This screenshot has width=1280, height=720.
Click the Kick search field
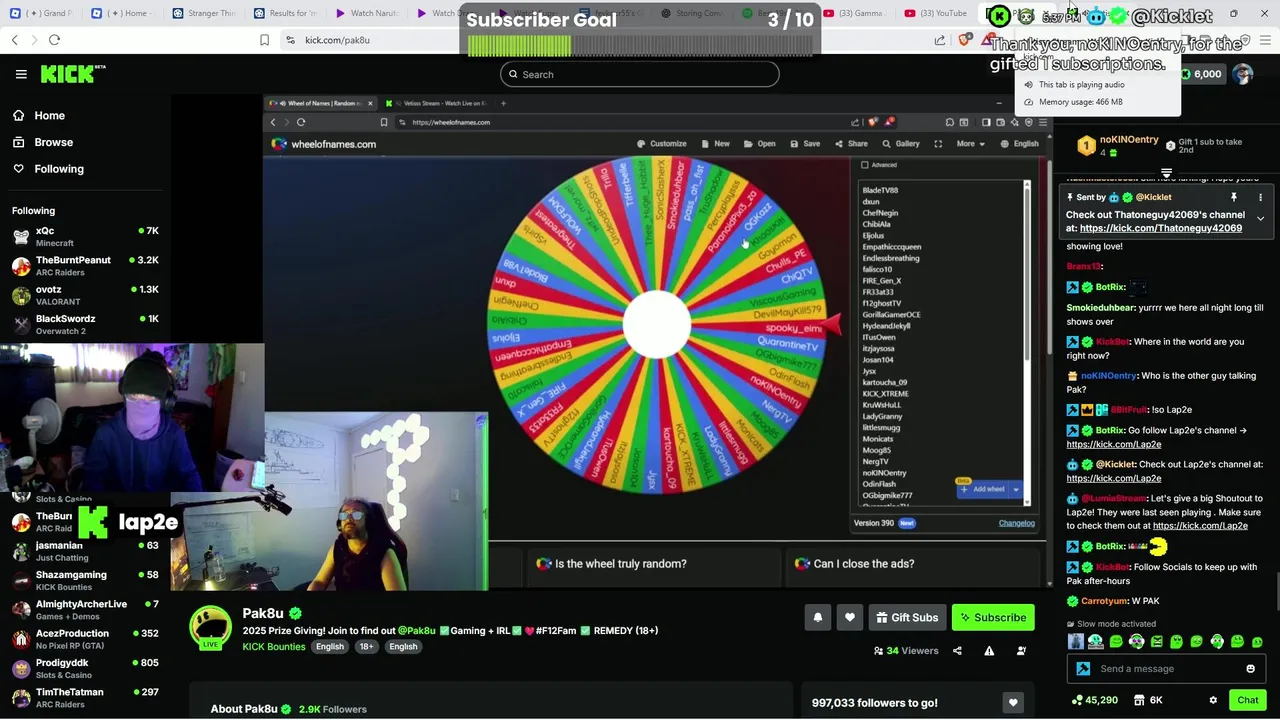(x=640, y=74)
